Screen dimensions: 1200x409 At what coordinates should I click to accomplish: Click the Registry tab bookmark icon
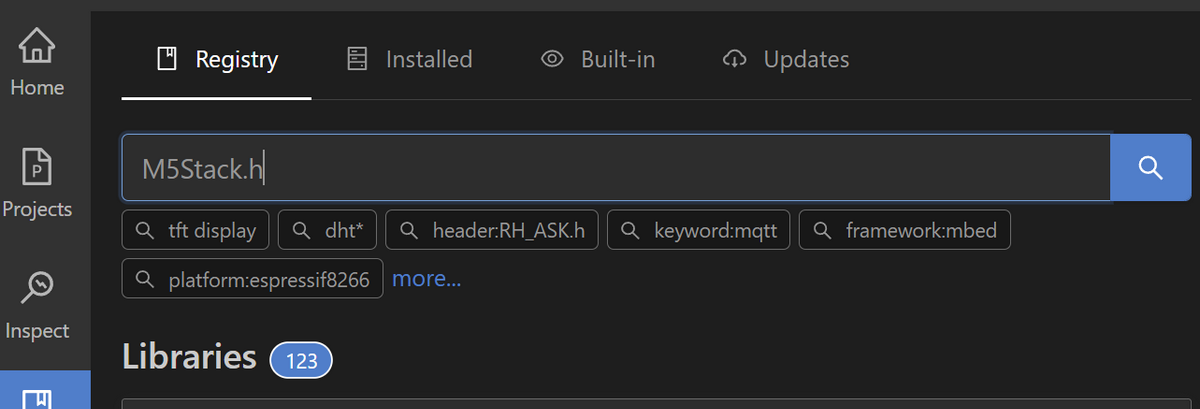[x=167, y=59]
